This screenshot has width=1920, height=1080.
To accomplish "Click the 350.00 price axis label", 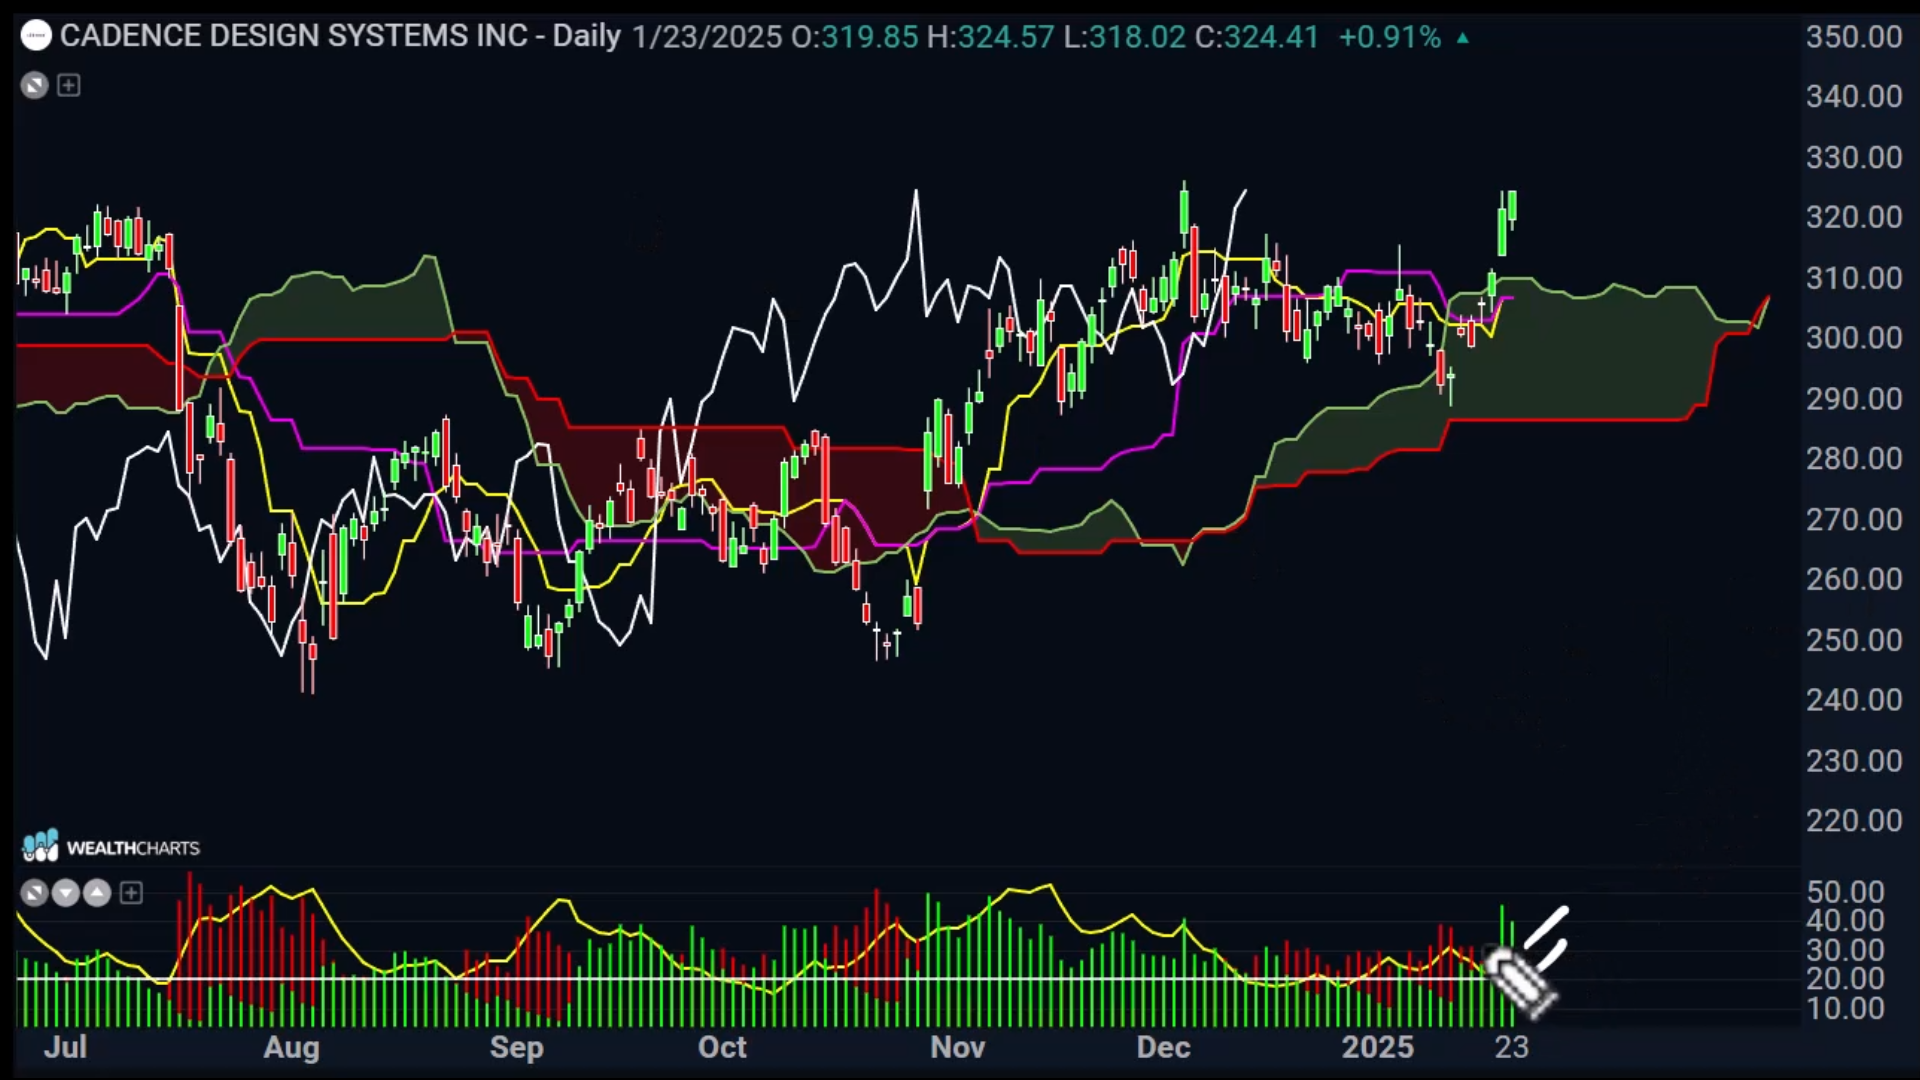I will pos(1854,37).
